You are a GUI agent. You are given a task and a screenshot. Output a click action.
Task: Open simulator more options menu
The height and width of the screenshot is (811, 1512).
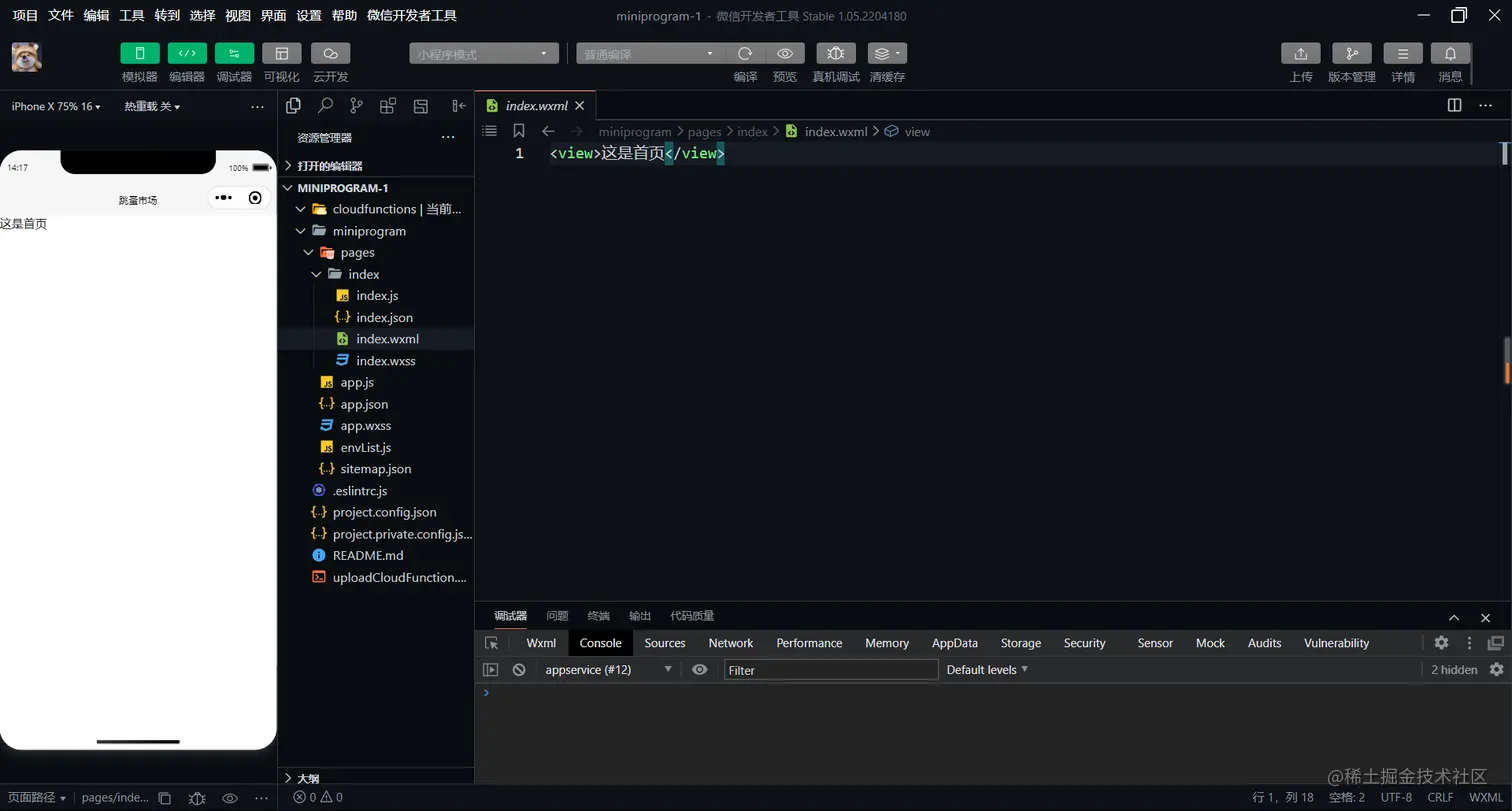(257, 106)
